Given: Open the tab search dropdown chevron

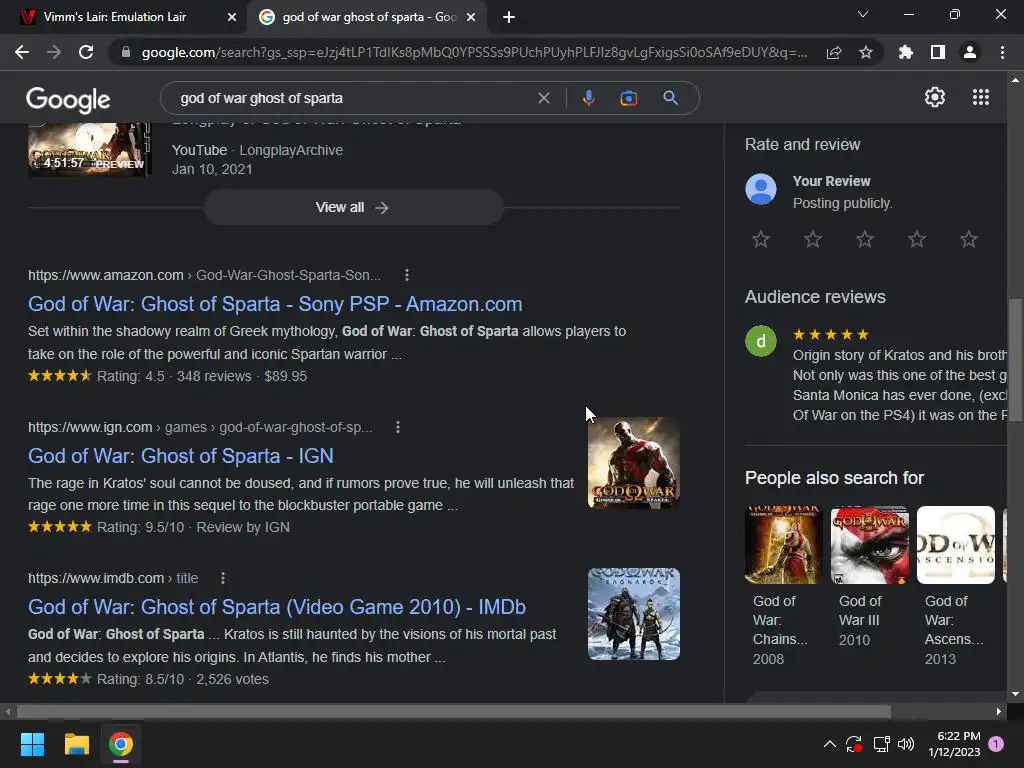Looking at the screenshot, I should point(863,14).
